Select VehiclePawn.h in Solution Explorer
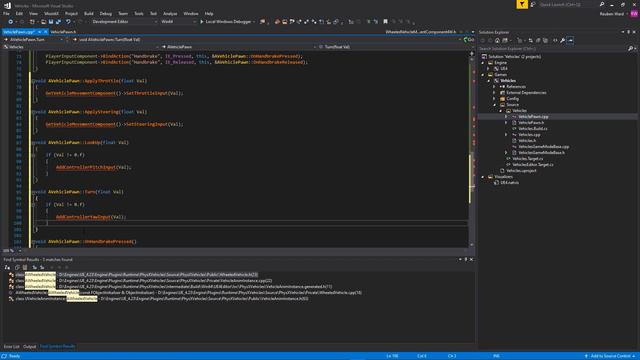The image size is (640, 360). (x=531, y=122)
